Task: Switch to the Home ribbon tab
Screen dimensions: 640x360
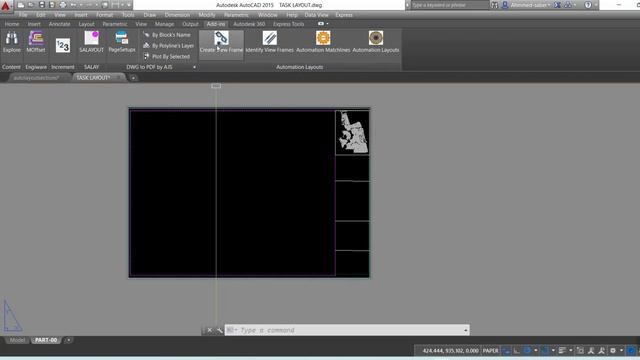Action: pyautogui.click(x=12, y=24)
